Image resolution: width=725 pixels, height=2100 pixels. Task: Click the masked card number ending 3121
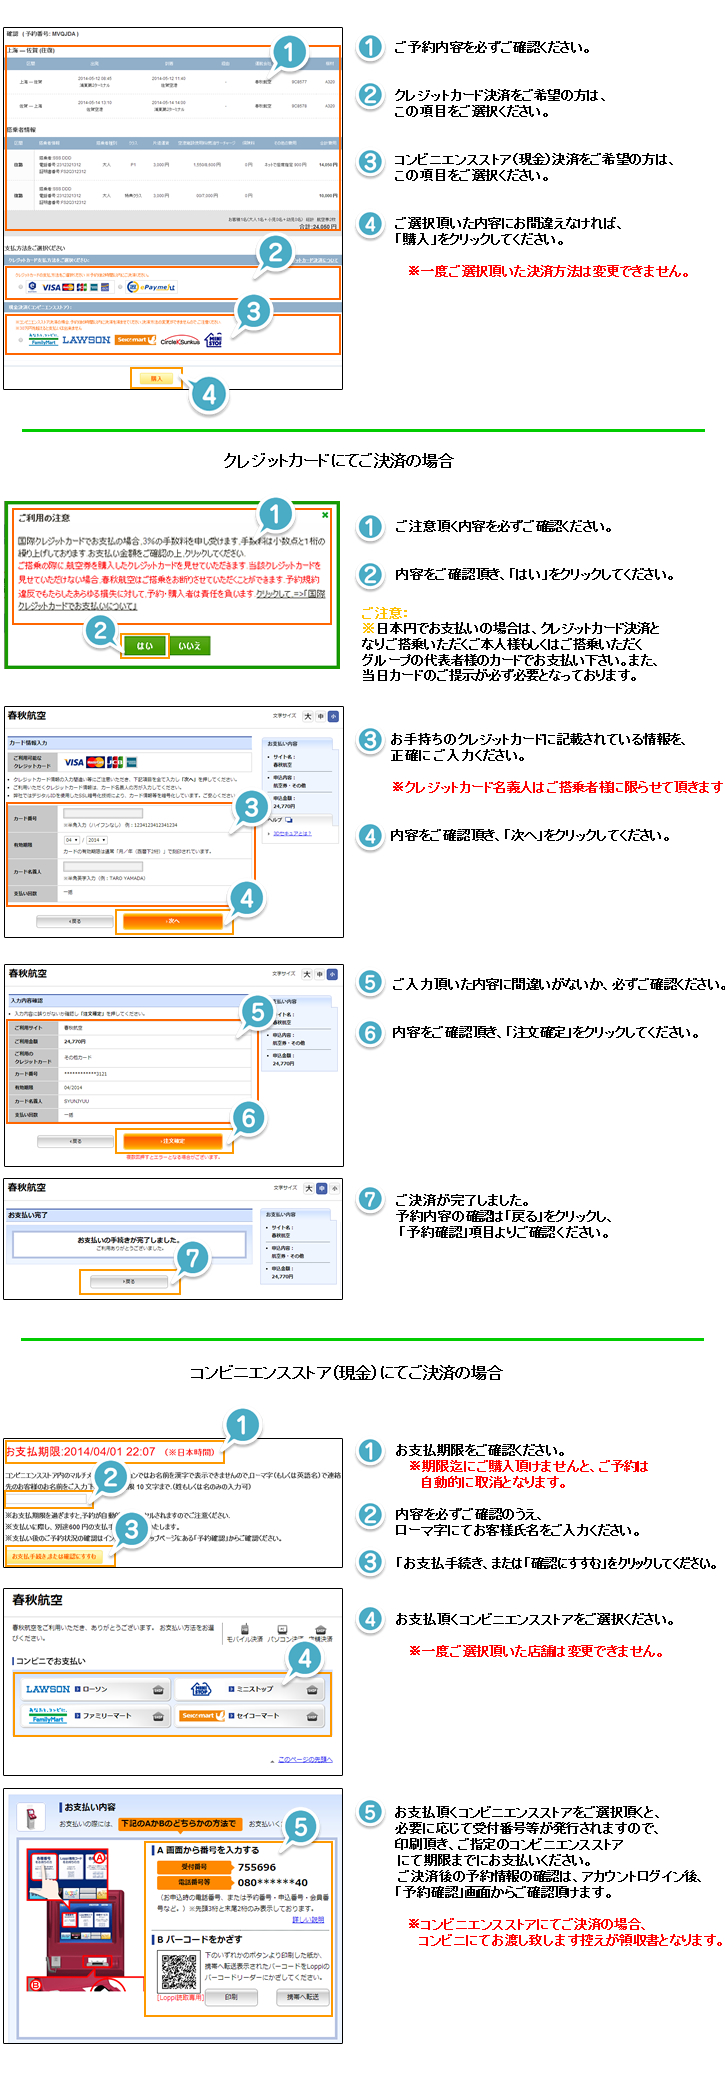[86, 1074]
